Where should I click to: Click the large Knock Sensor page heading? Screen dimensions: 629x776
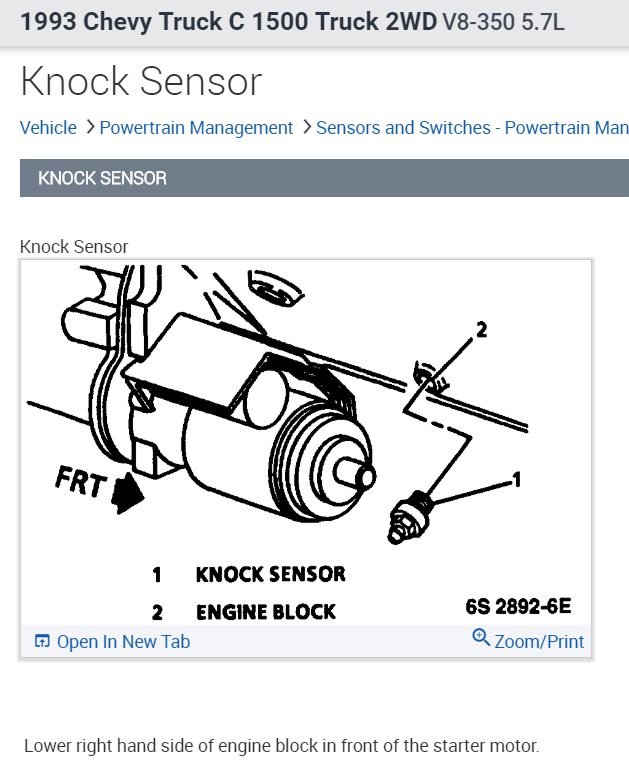[x=141, y=82]
